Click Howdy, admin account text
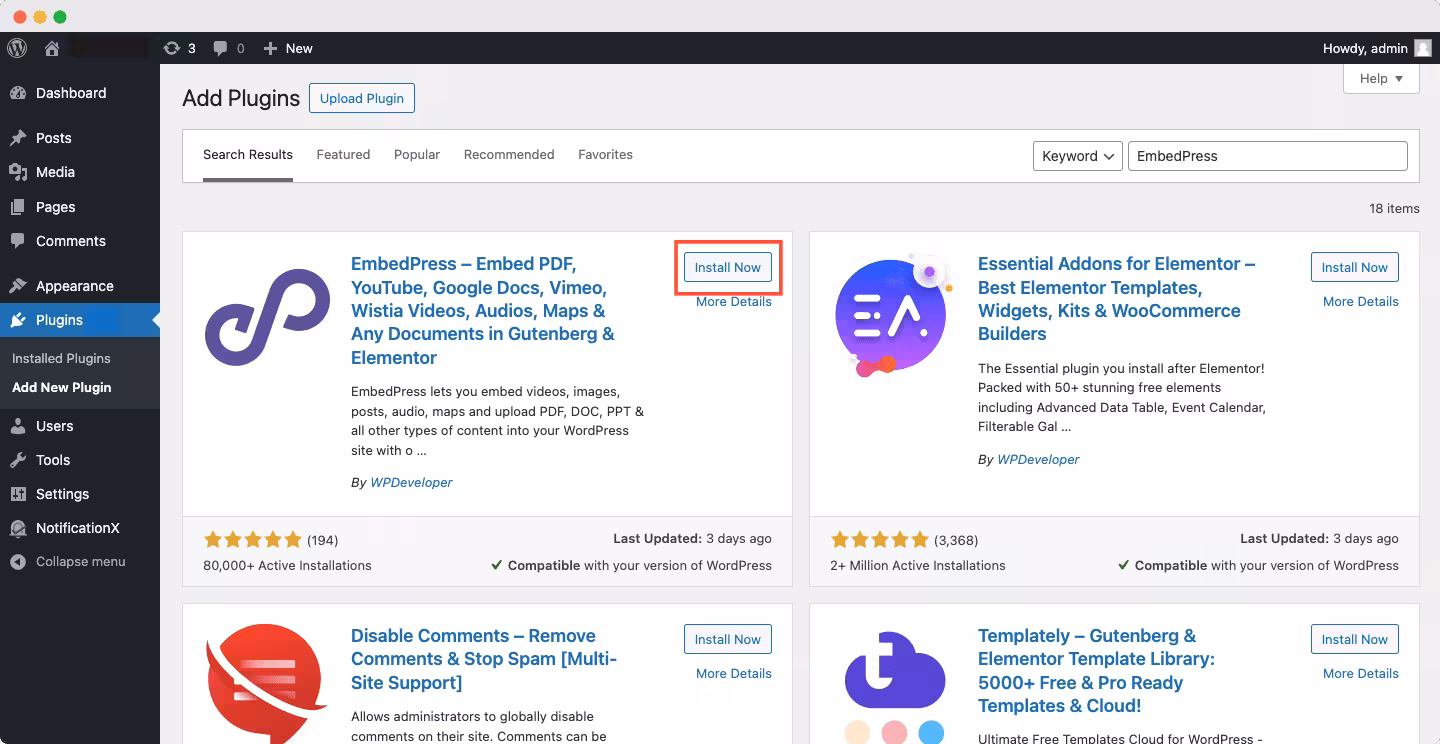Viewport: 1440px width, 744px height. pos(1365,48)
